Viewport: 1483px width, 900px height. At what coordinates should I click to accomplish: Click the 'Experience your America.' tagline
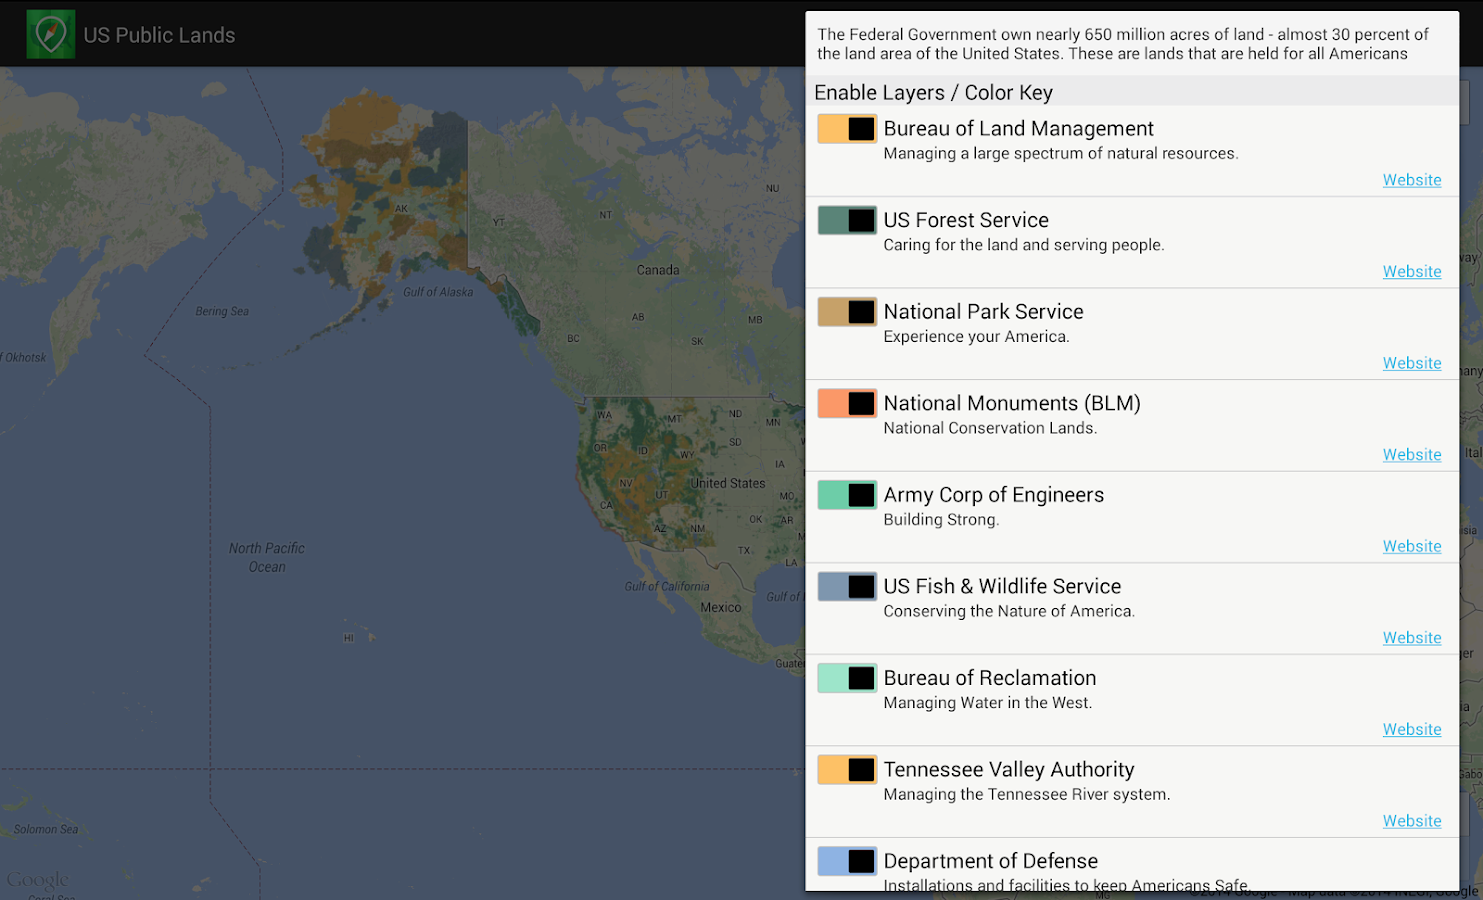(x=976, y=337)
